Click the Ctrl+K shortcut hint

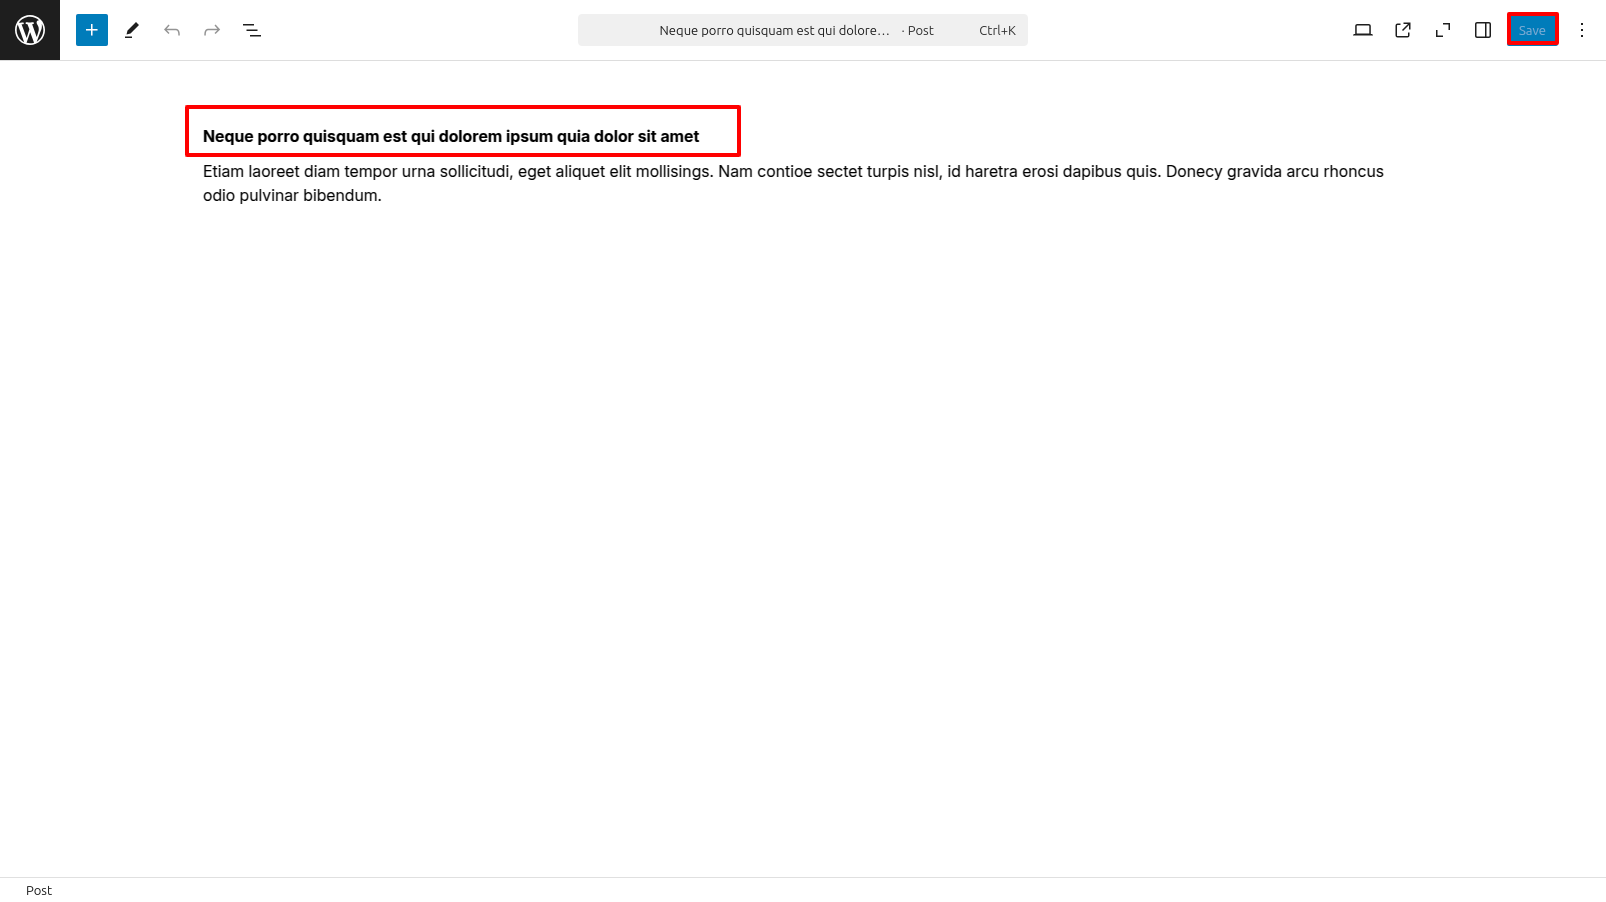coord(997,30)
